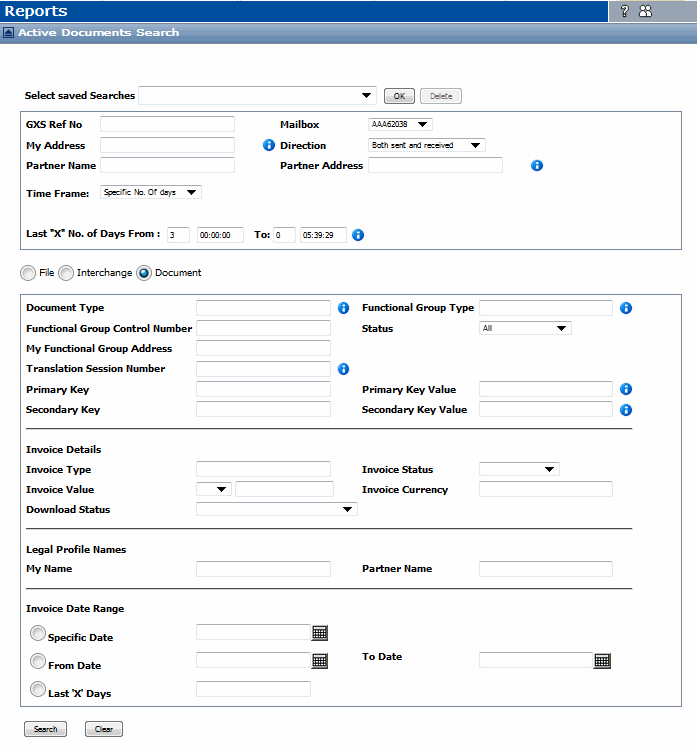Screen dimensions: 697x751
Task: Click info icon next to Document Type
Action: (x=343, y=308)
